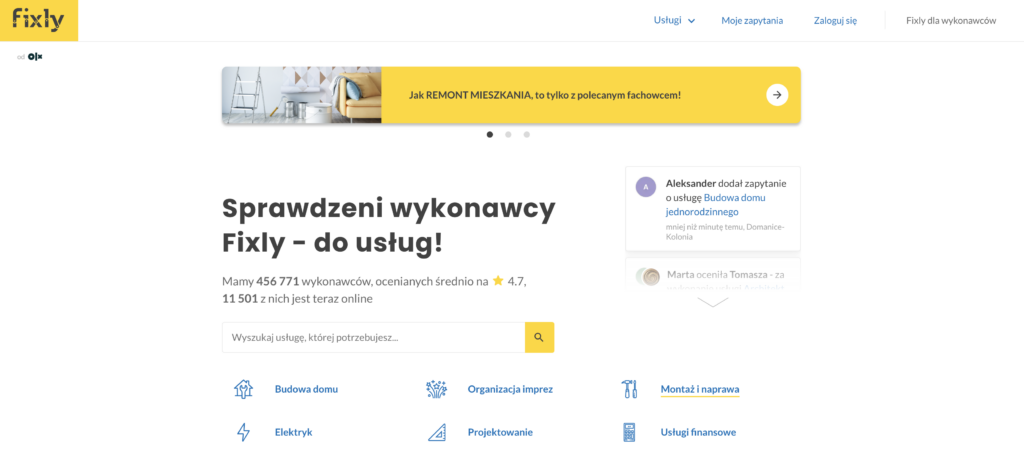Screen dimensions: 1024x460
Task: Click the Usługi finansowe calculator icon
Action: [x=629, y=433]
